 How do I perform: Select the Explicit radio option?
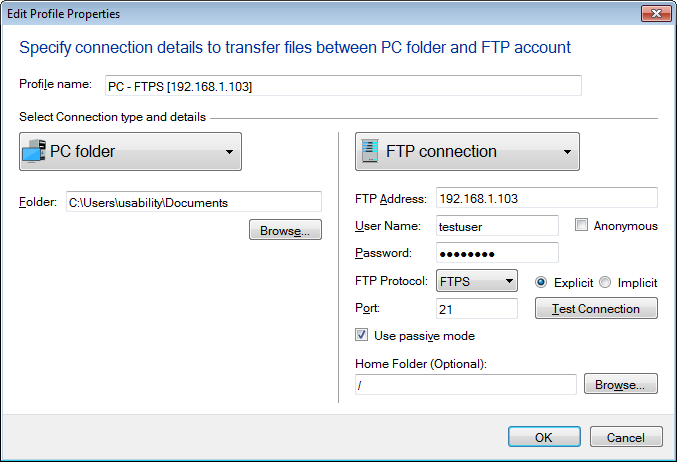coord(542,282)
